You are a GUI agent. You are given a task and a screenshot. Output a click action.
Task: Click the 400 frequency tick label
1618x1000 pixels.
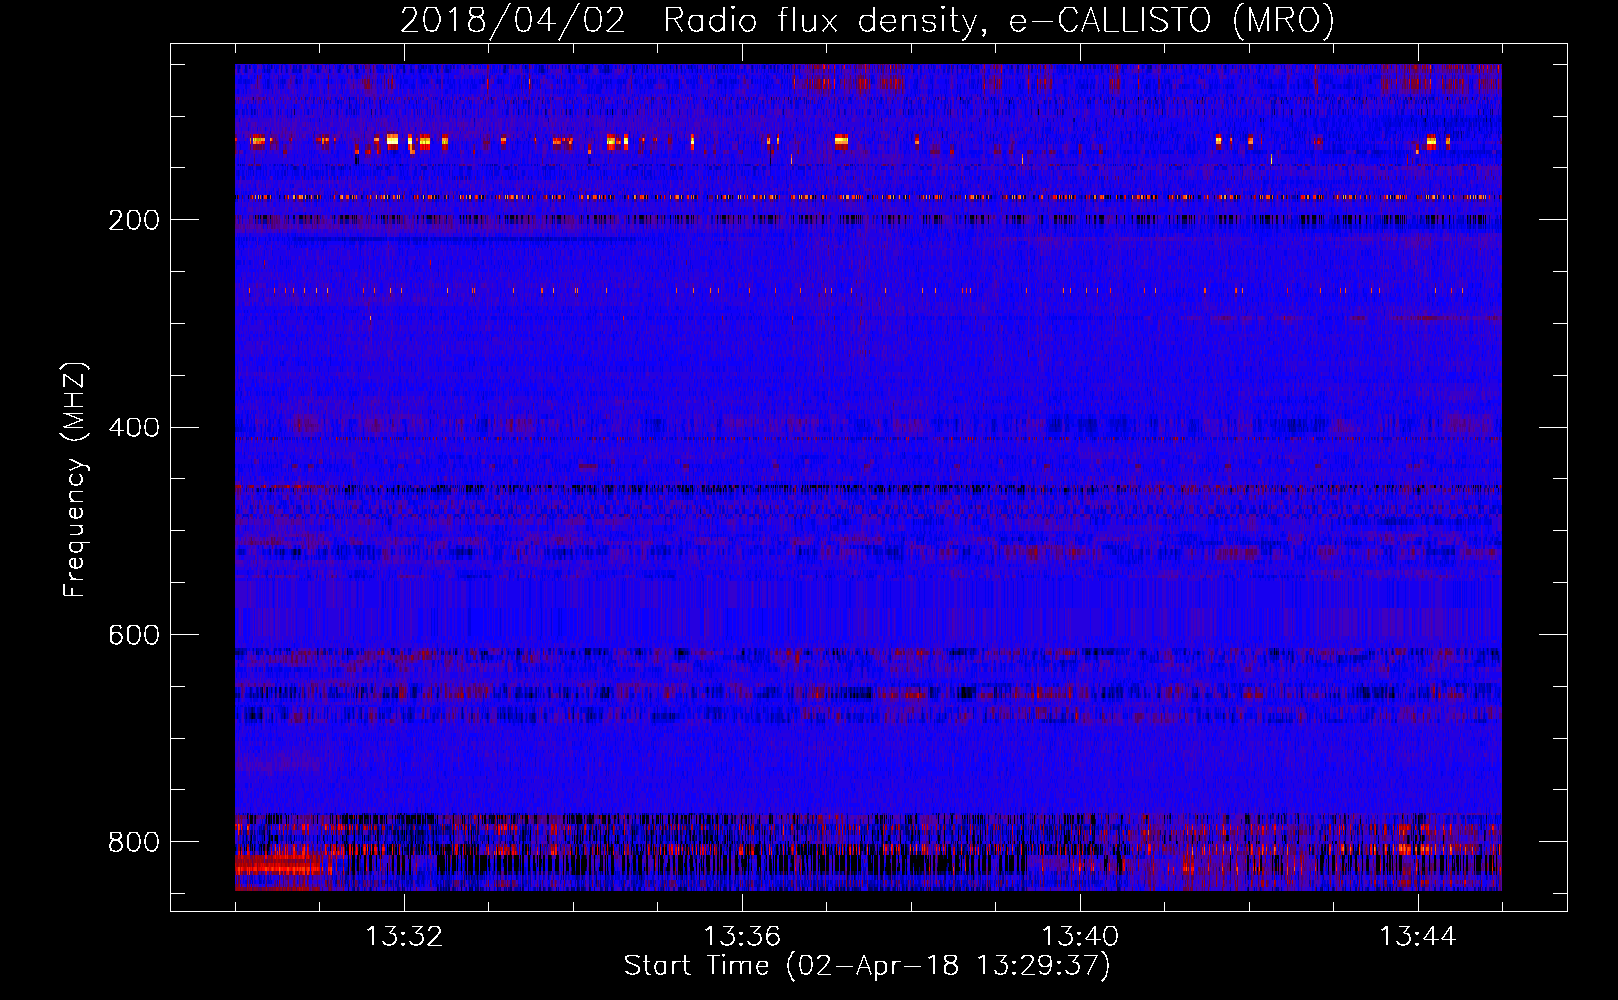pos(134,428)
